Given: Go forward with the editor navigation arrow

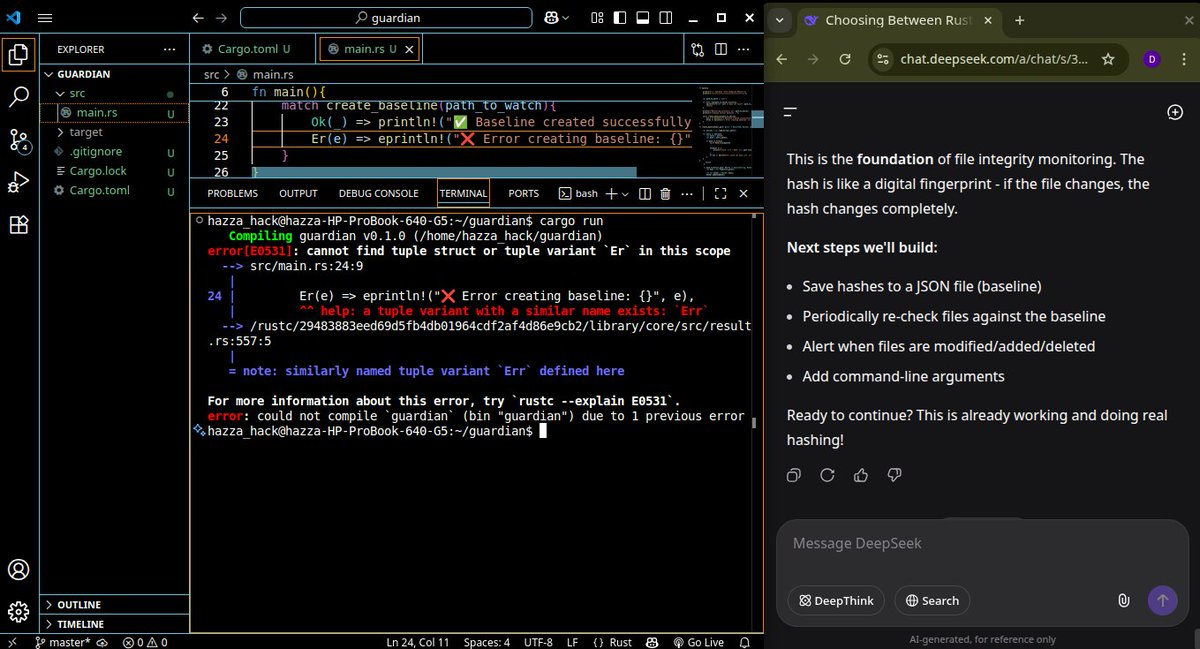Looking at the screenshot, I should tap(222, 18).
